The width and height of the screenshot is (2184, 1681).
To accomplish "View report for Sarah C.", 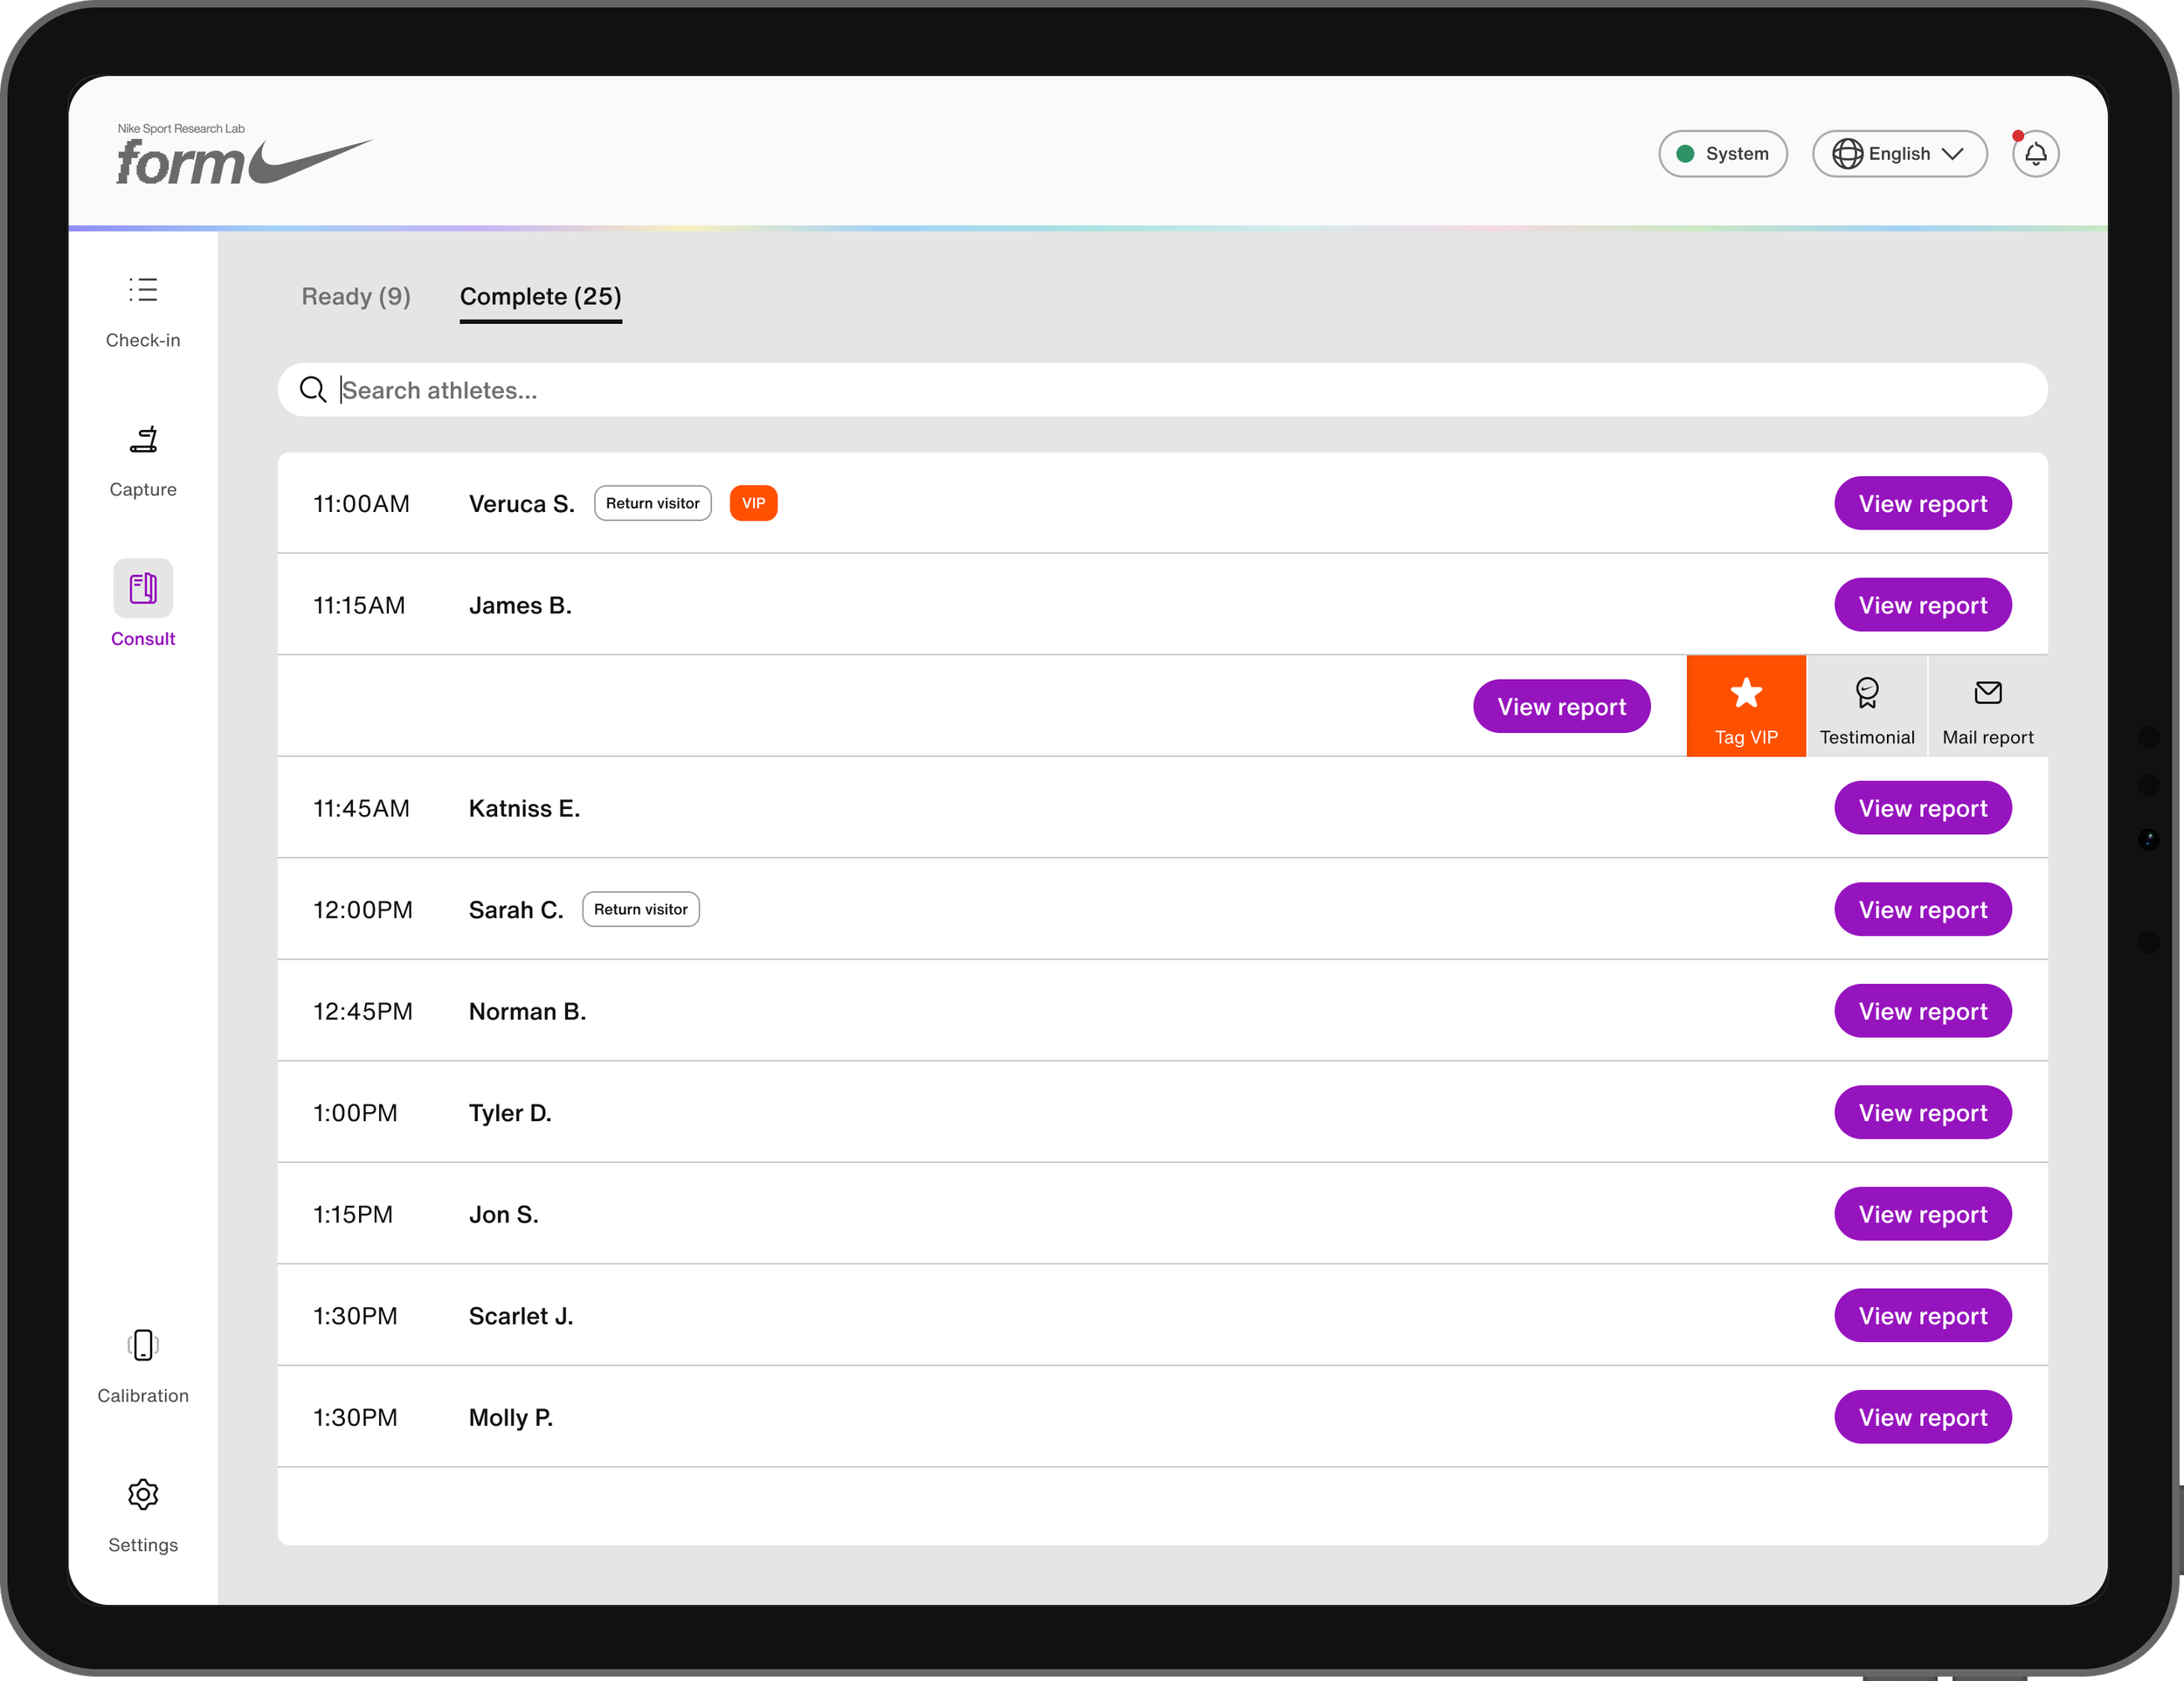I will 1922,910.
